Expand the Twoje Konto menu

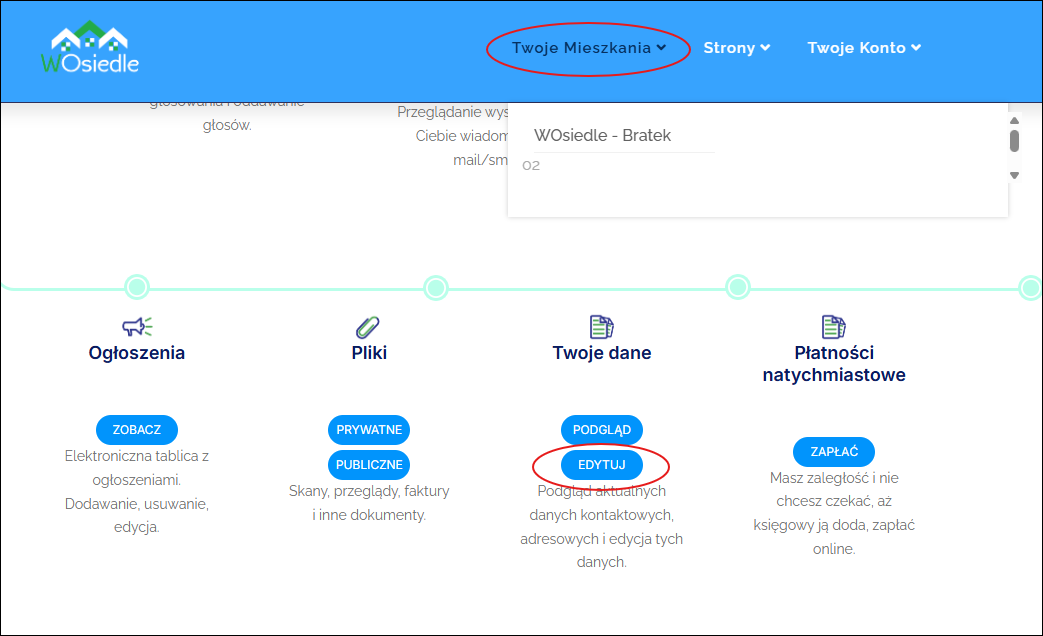tap(864, 48)
